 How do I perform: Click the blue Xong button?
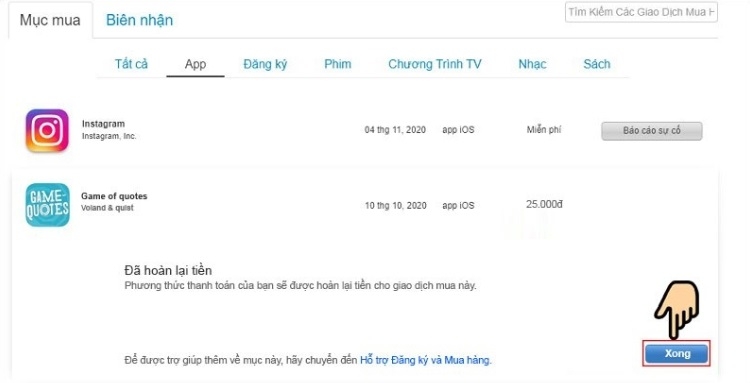[x=676, y=354]
